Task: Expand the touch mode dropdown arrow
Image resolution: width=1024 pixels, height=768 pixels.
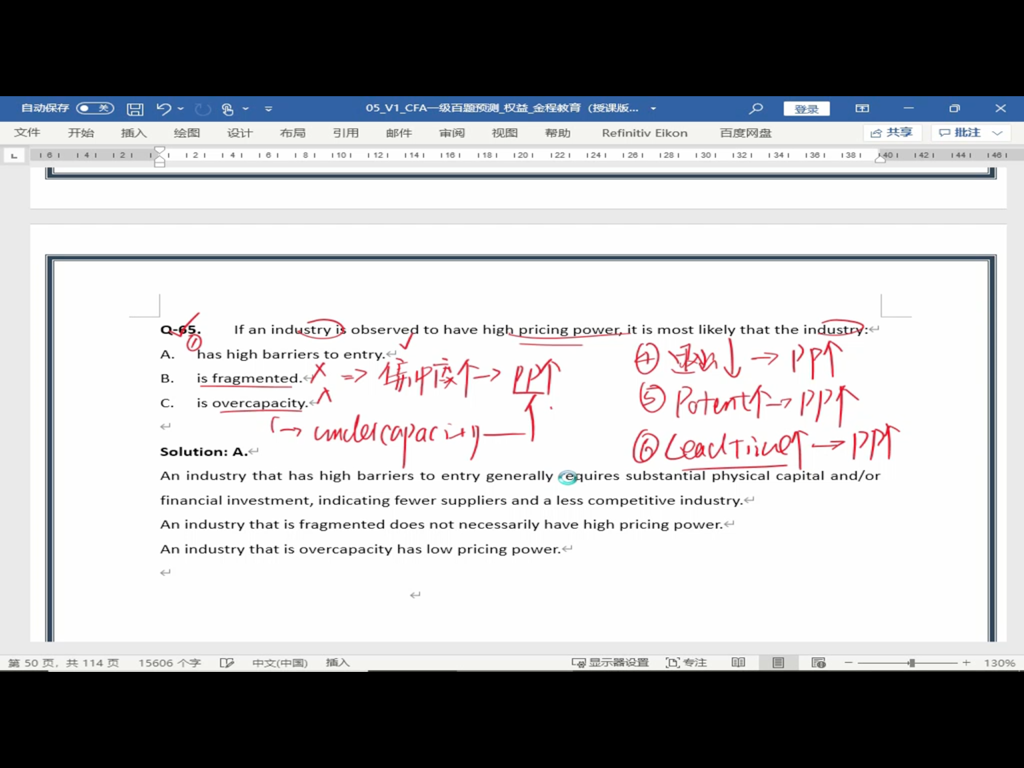Action: (x=246, y=109)
